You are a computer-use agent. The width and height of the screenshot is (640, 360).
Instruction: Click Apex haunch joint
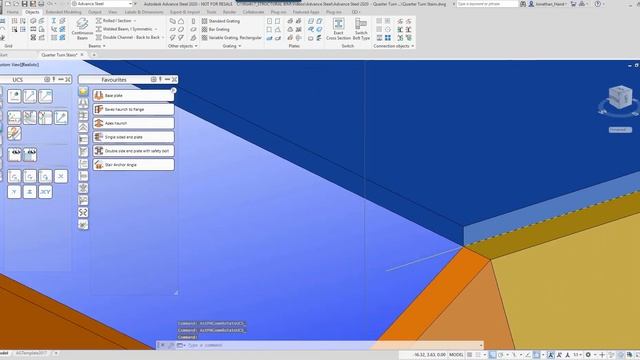[x=133, y=123]
